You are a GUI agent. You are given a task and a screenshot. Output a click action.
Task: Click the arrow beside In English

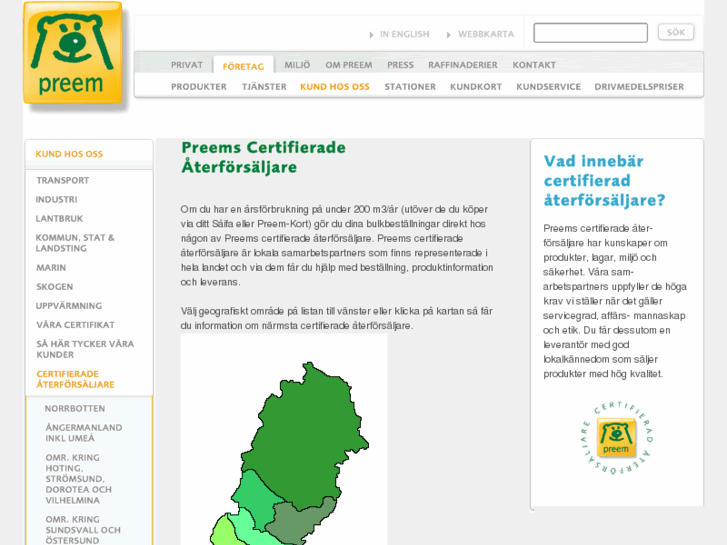[371, 35]
